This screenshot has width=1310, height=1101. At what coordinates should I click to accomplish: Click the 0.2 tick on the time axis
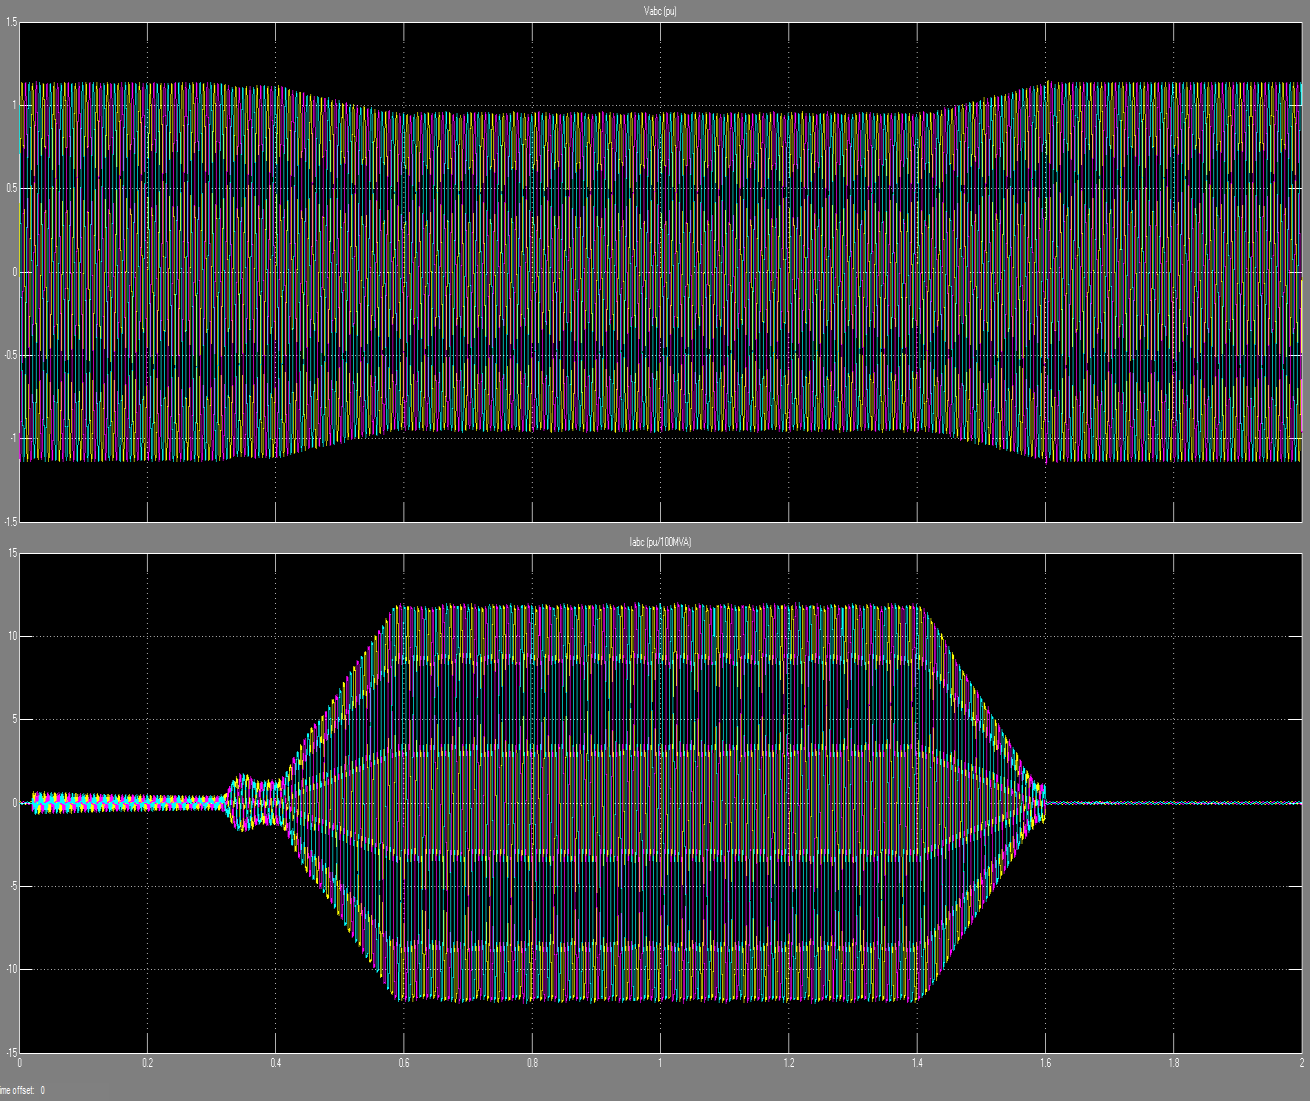(x=148, y=1063)
